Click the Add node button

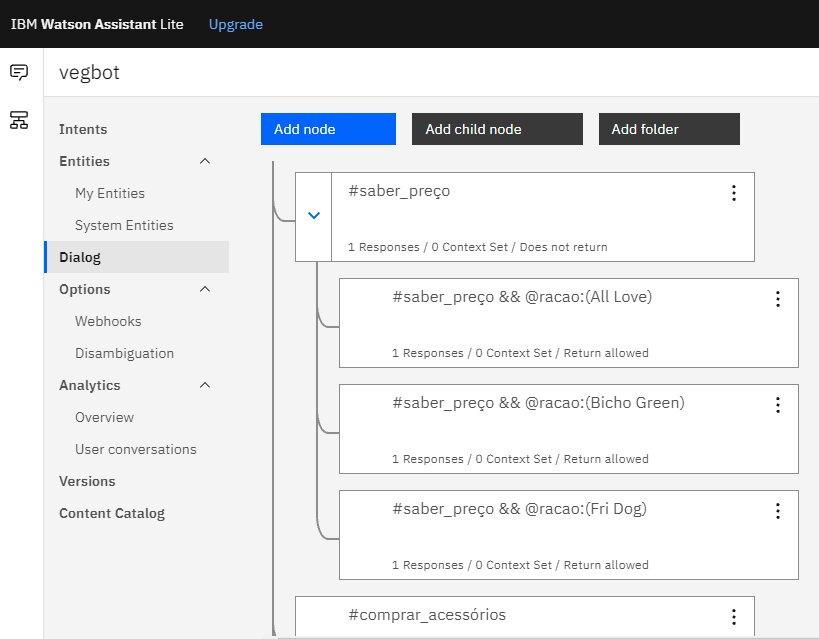(328, 129)
